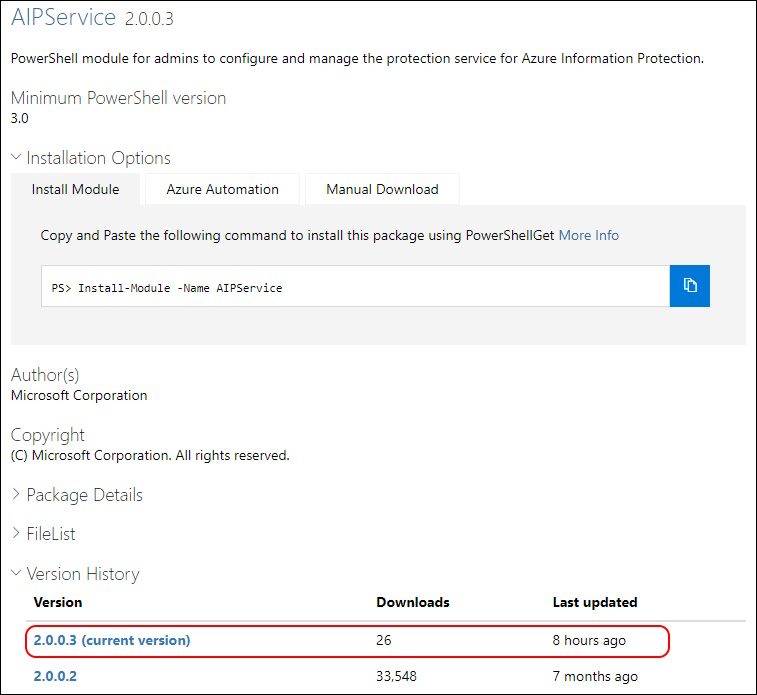Open version 2.0.0.2 link

point(55,676)
